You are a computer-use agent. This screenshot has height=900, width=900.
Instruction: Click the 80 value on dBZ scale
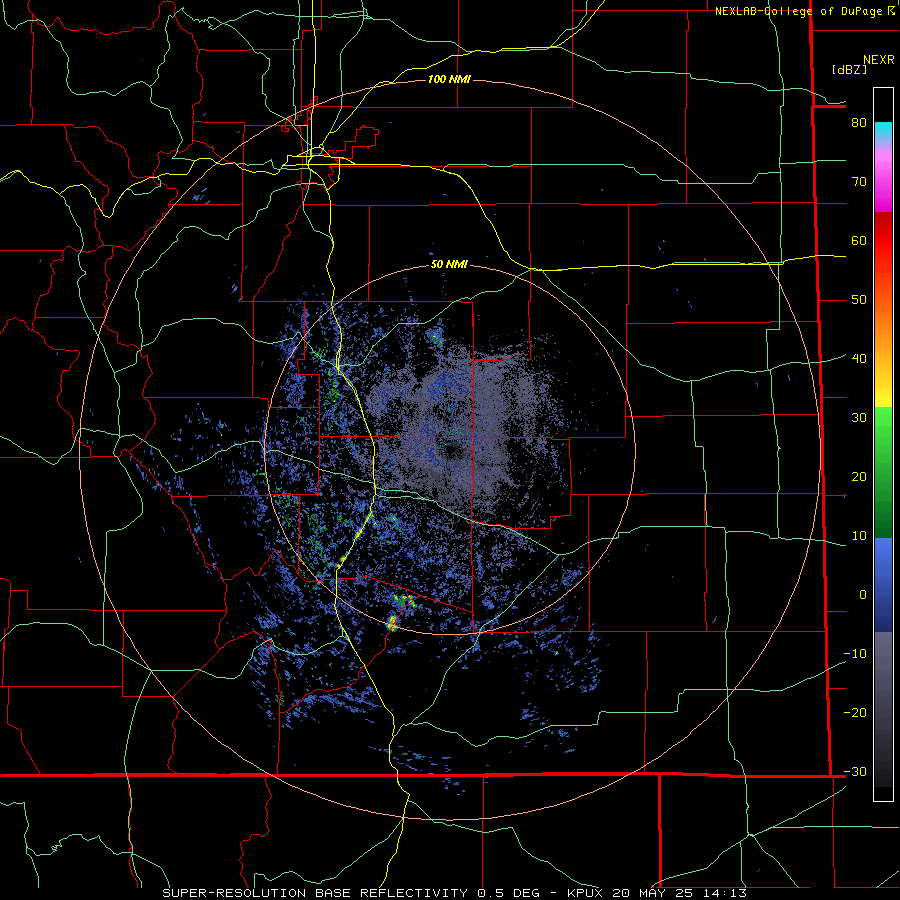[859, 122]
